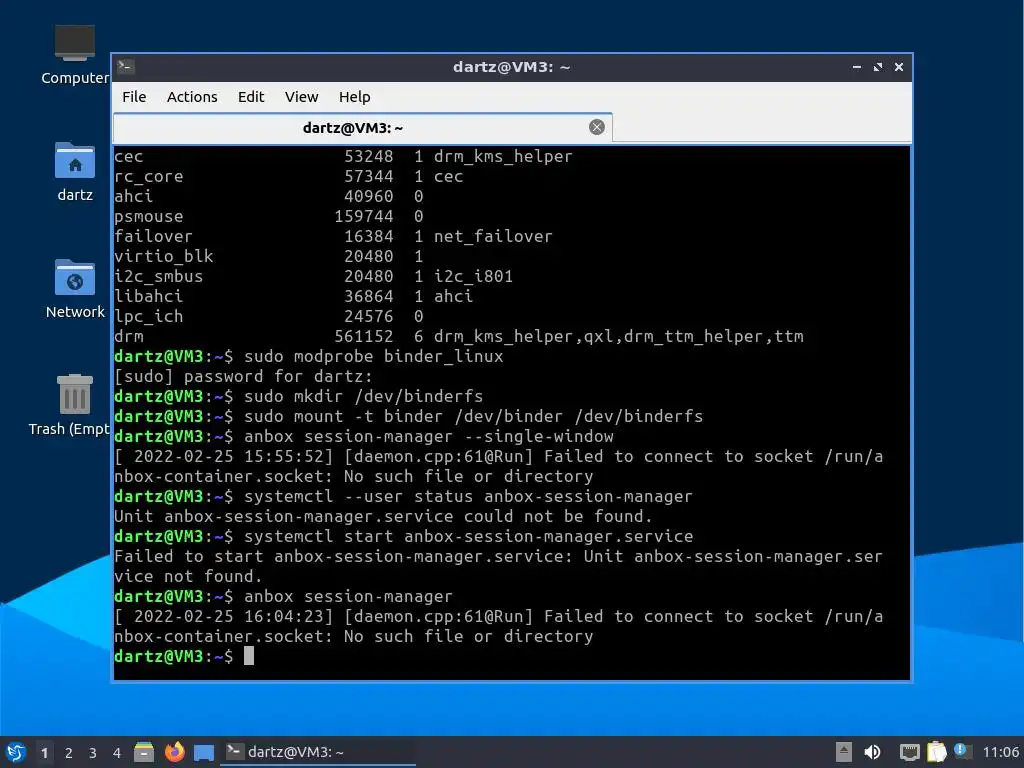
Task: Switch to workspace 1
Action: click(x=44, y=753)
